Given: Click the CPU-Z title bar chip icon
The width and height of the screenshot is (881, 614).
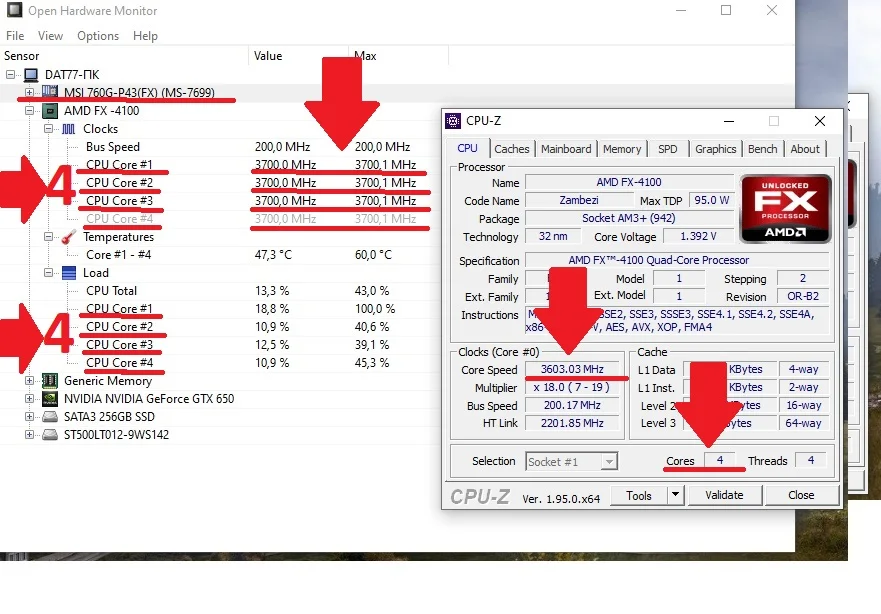Looking at the screenshot, I should coord(453,121).
